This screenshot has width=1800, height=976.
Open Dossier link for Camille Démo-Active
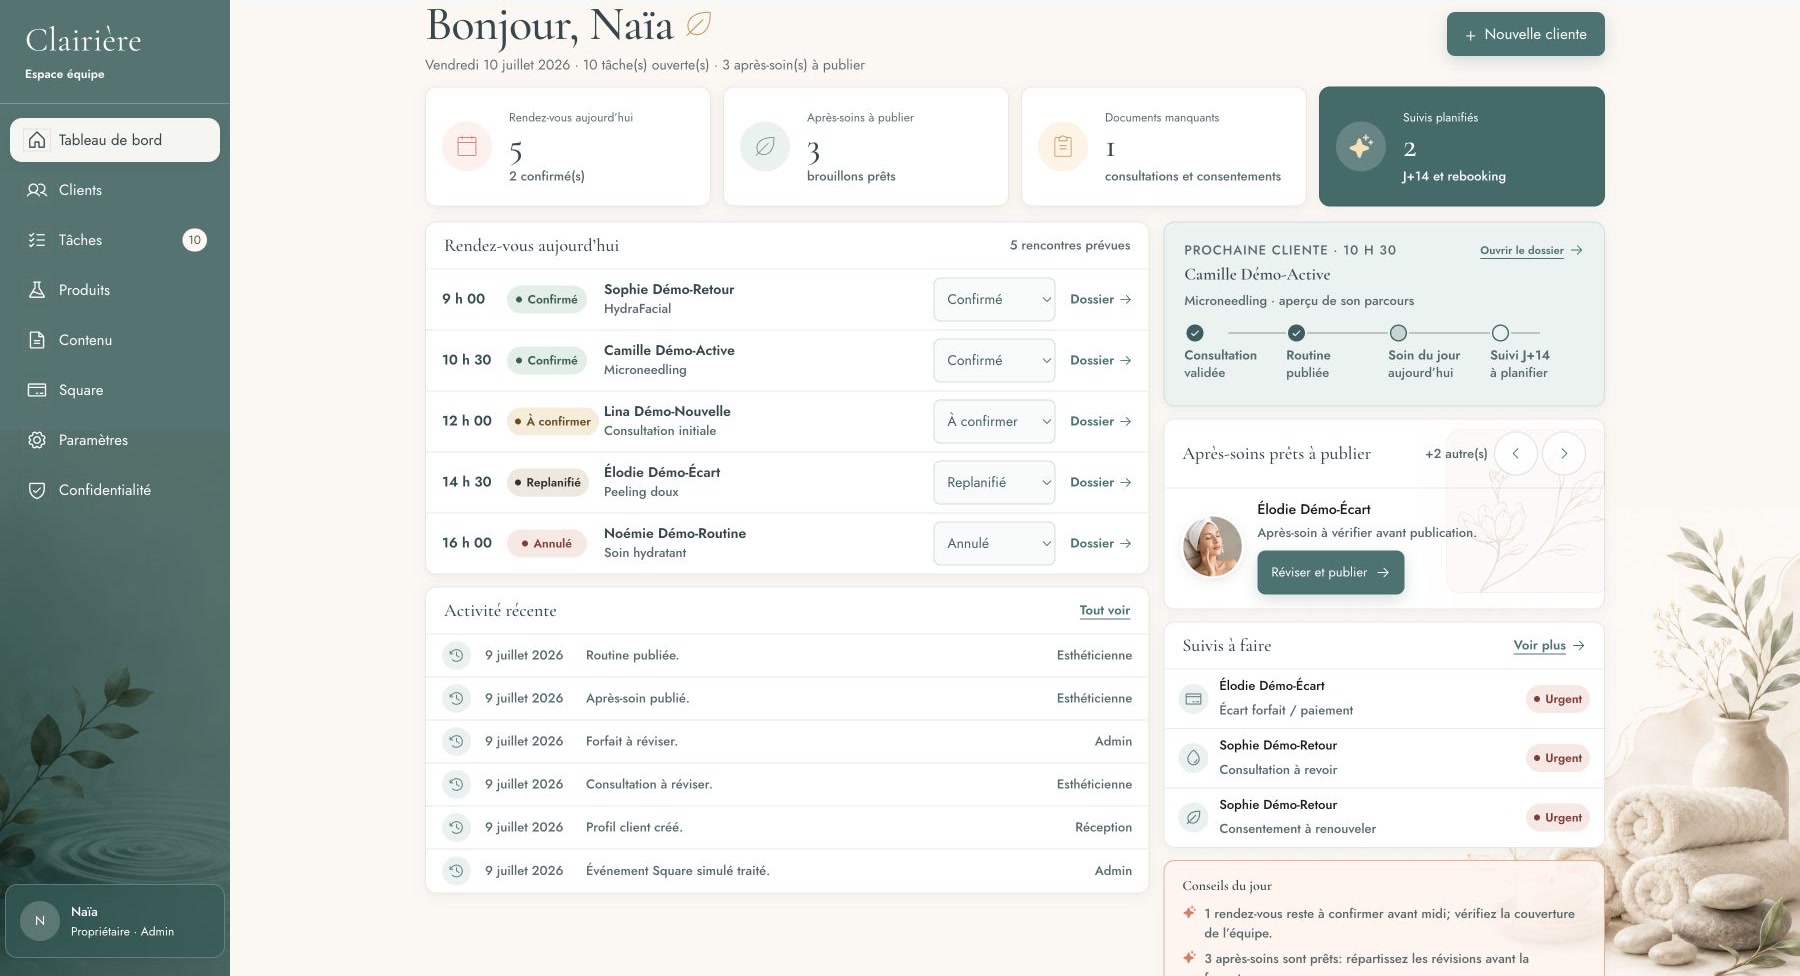(x=1100, y=360)
